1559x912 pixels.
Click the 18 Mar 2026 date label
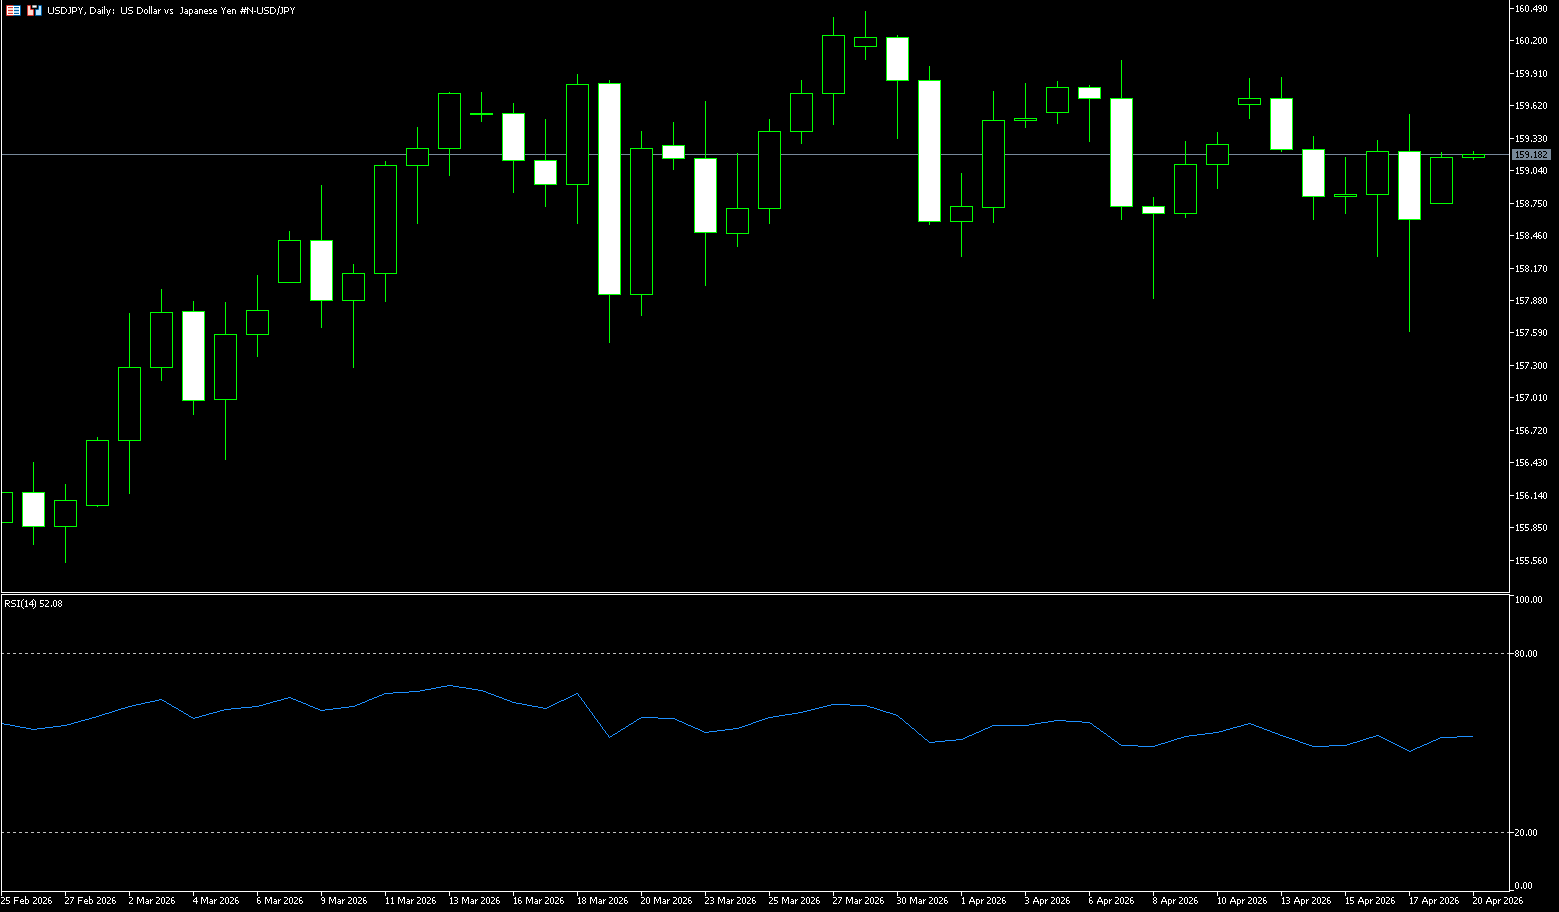coord(602,901)
